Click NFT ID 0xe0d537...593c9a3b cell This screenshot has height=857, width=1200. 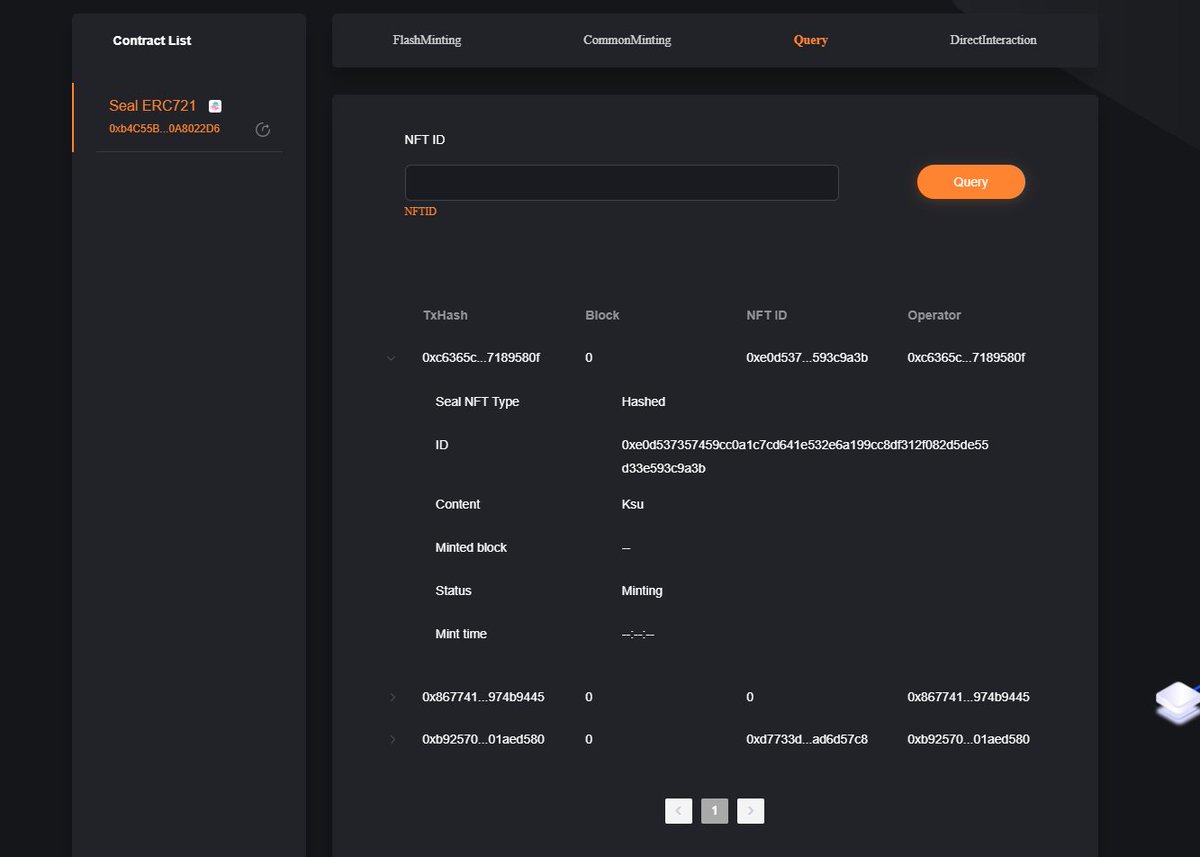[x=807, y=358]
